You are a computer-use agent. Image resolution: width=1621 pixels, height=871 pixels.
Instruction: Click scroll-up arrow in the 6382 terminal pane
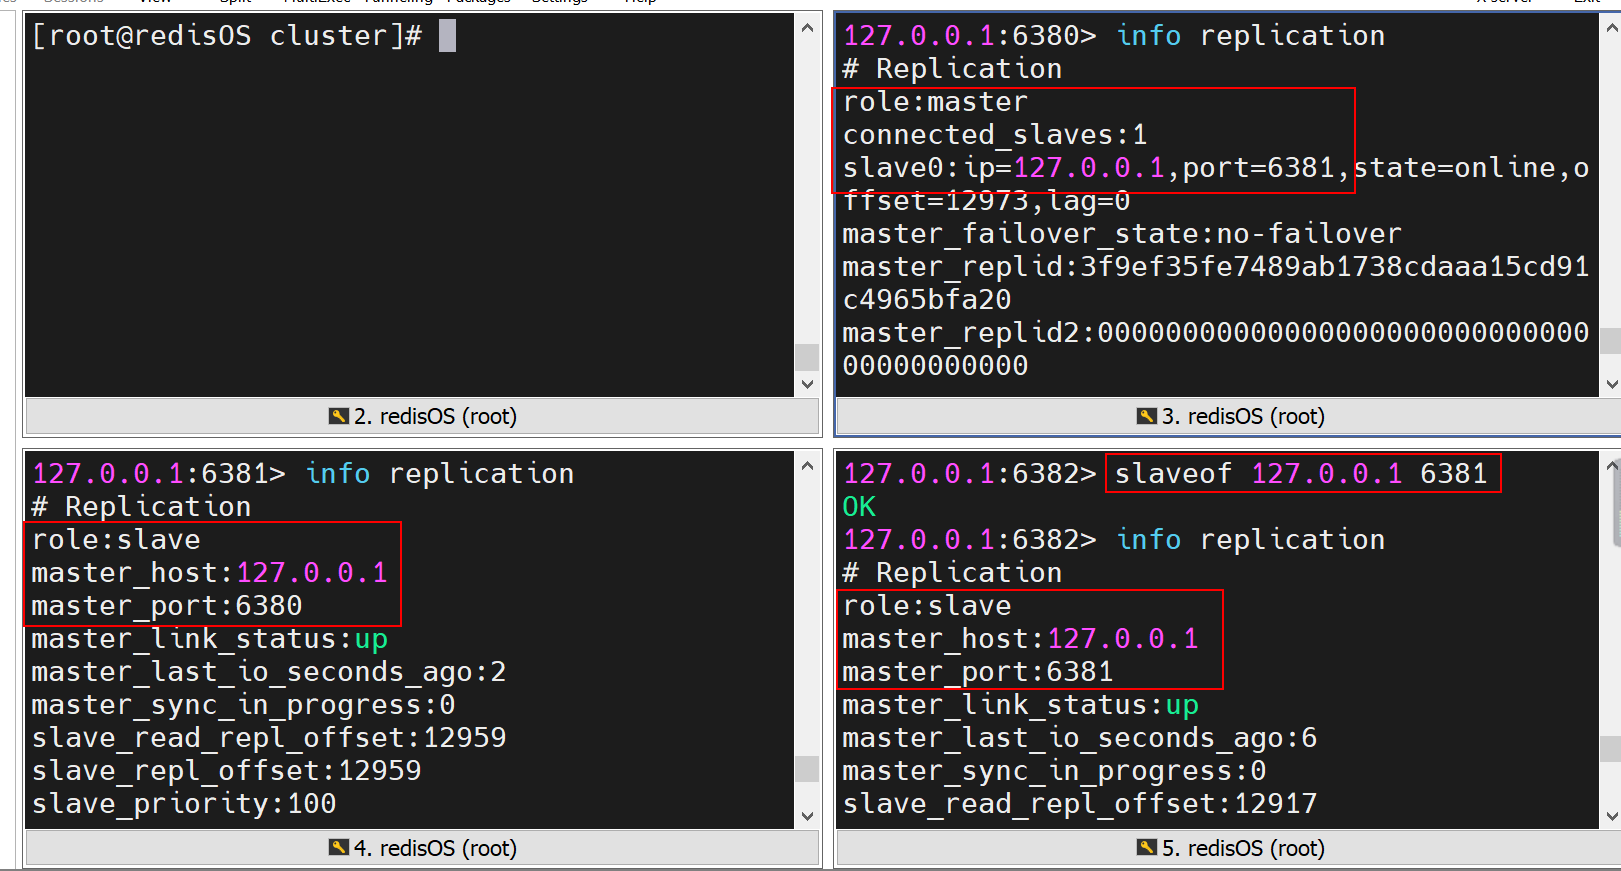pyautogui.click(x=1611, y=466)
